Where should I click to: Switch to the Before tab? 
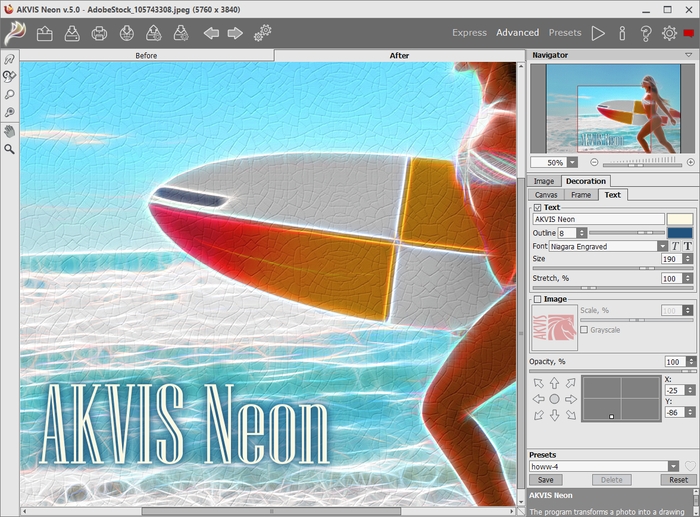146,55
